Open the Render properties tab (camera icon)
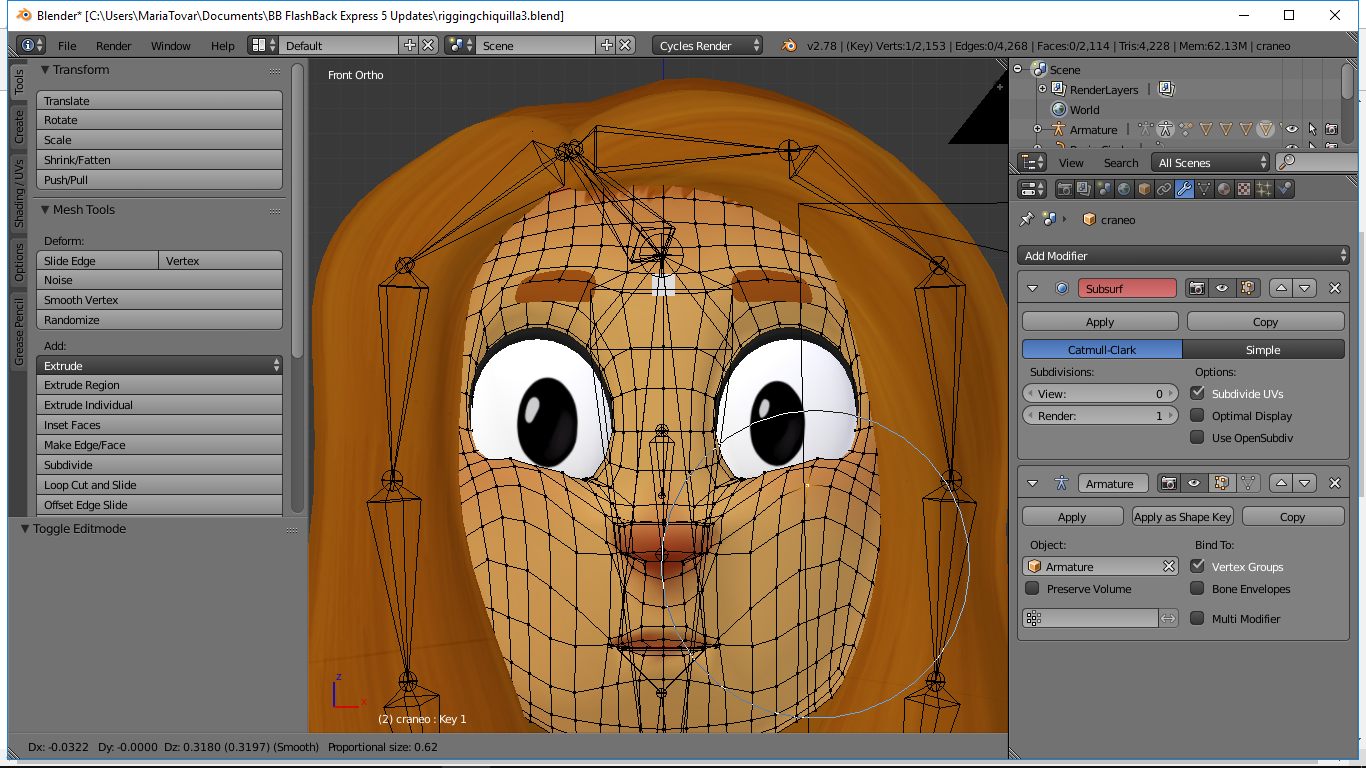 [x=1065, y=189]
